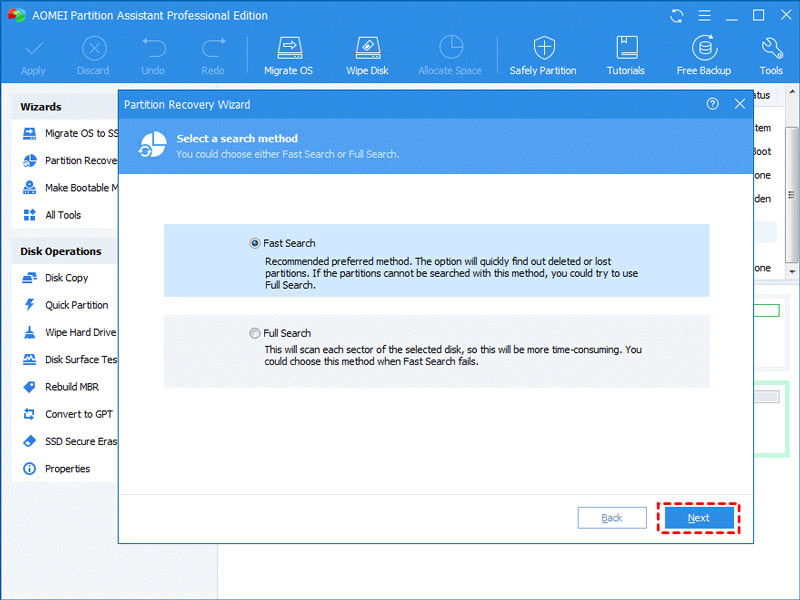Viewport: 800px width, 600px height.
Task: Select the Full Search radio button
Action: pos(255,333)
